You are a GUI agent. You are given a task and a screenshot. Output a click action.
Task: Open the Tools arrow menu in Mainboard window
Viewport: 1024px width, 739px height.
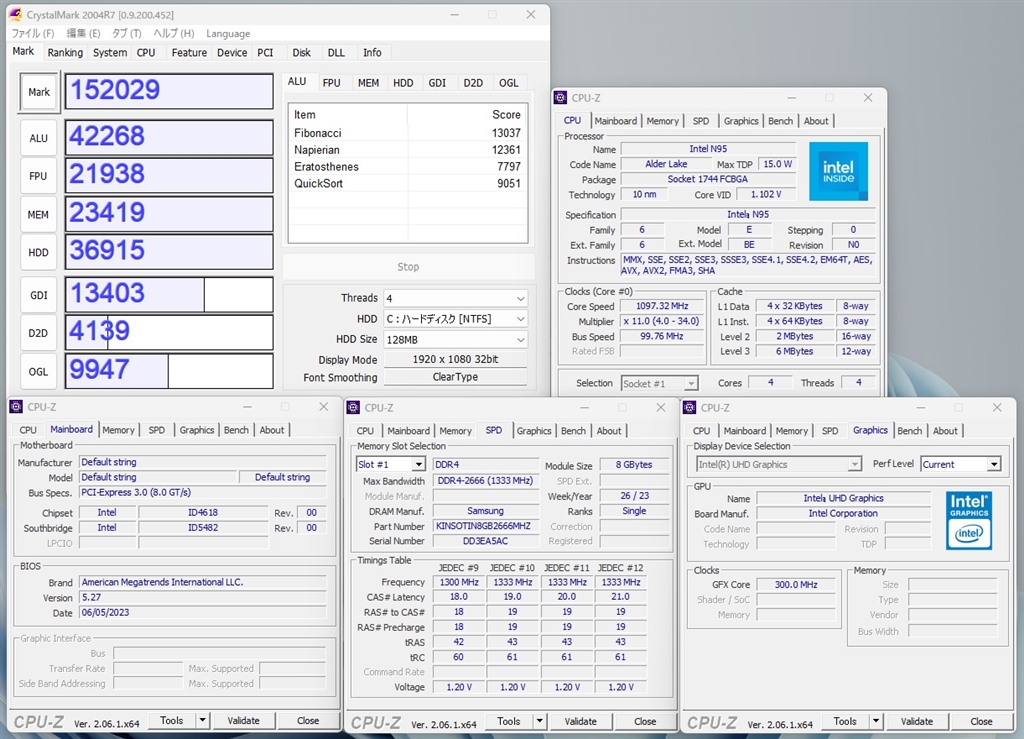202,720
